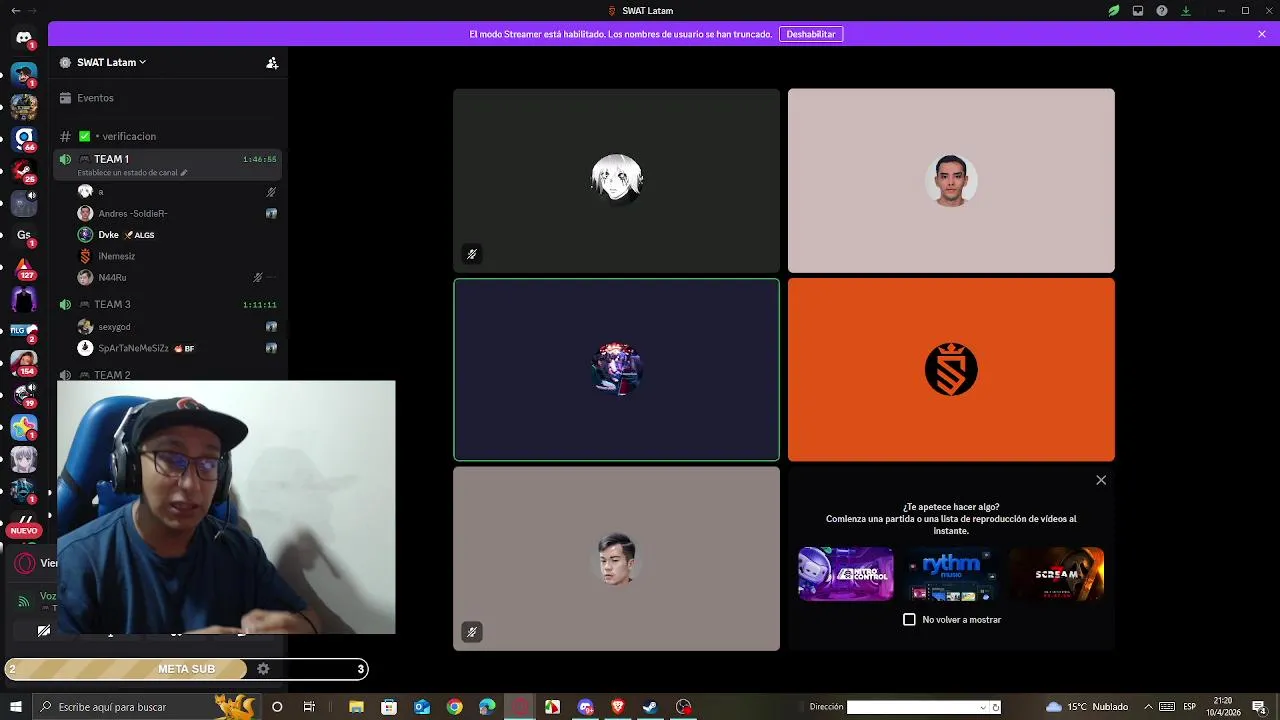Click Deshabilitar to disable Streamer mode

[x=811, y=34]
